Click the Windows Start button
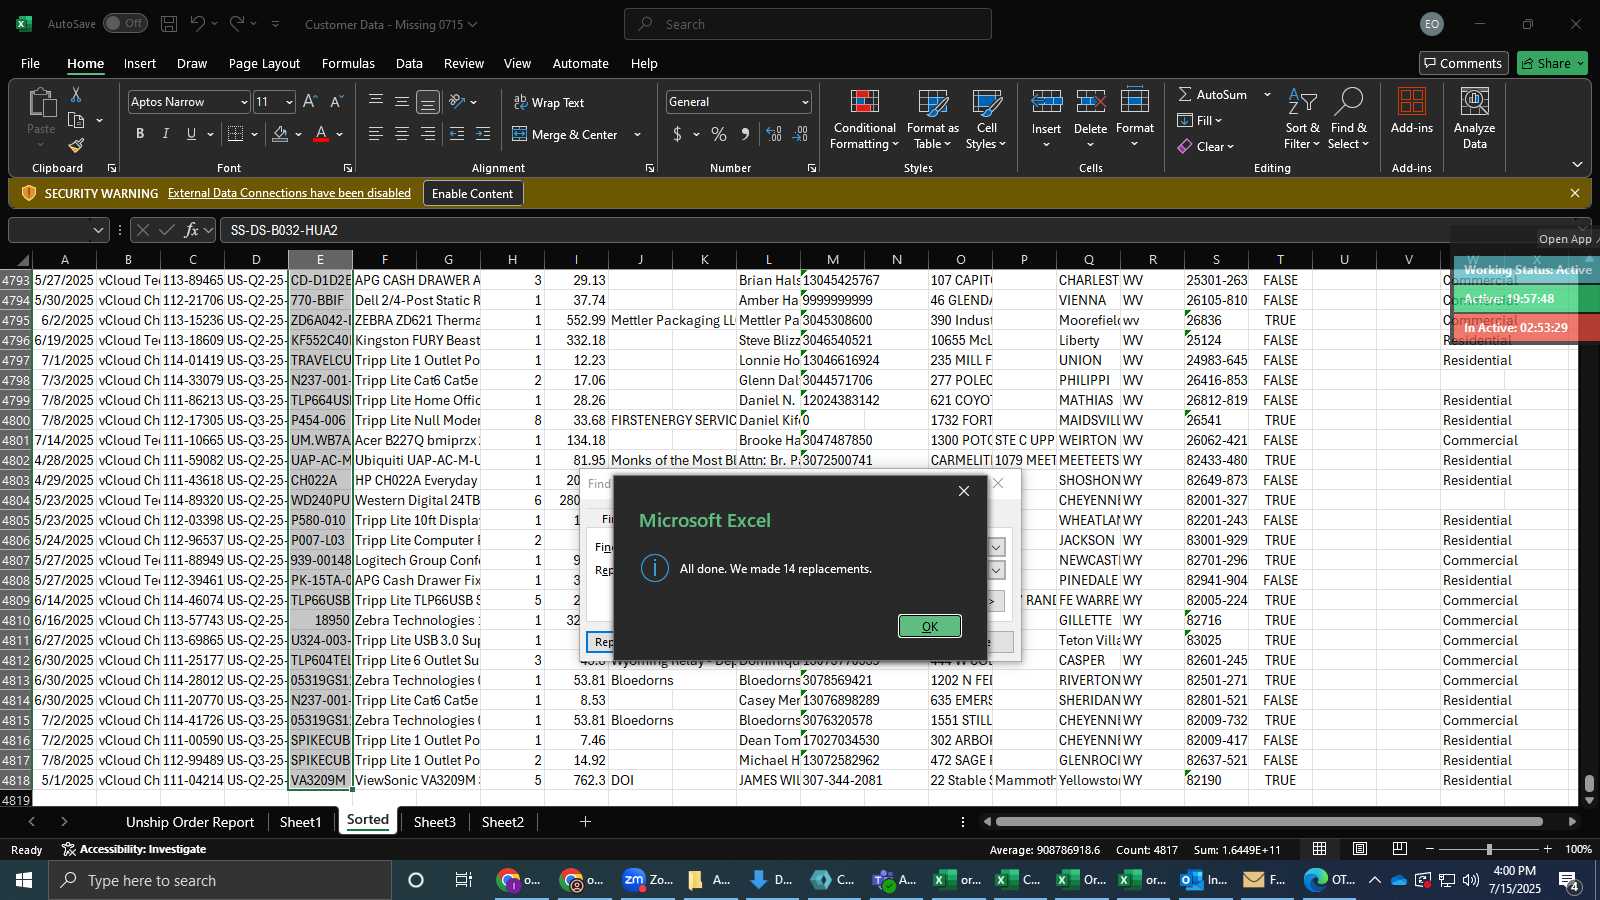 pos(24,880)
